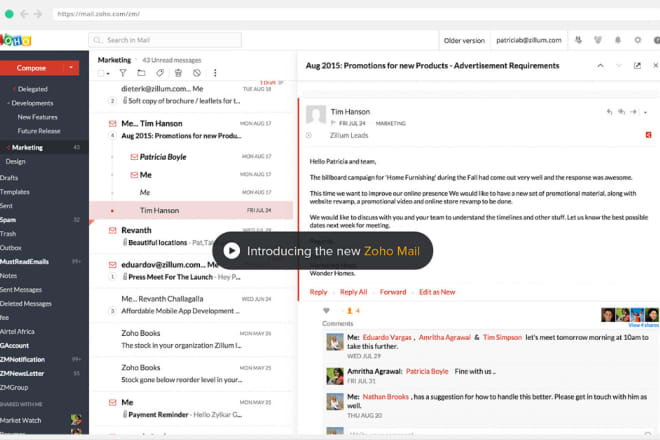
Task: Click the Forward link below email
Action: pos(393,292)
